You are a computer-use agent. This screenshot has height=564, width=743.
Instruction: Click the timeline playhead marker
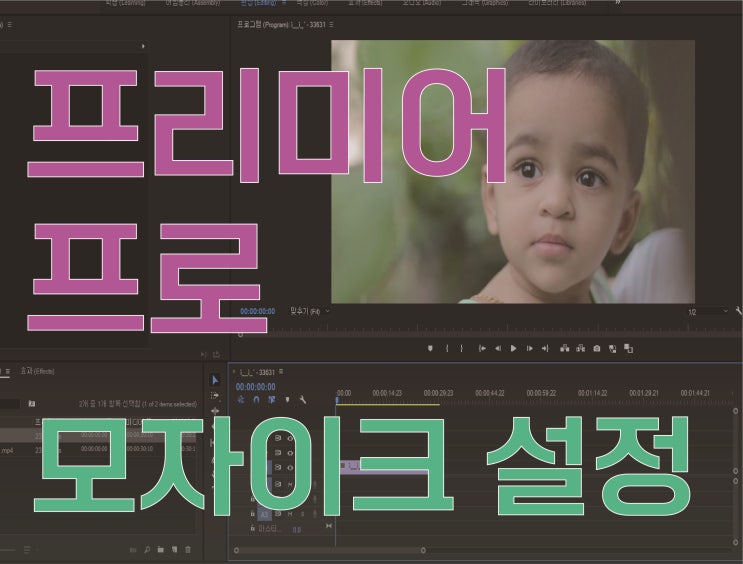(337, 400)
